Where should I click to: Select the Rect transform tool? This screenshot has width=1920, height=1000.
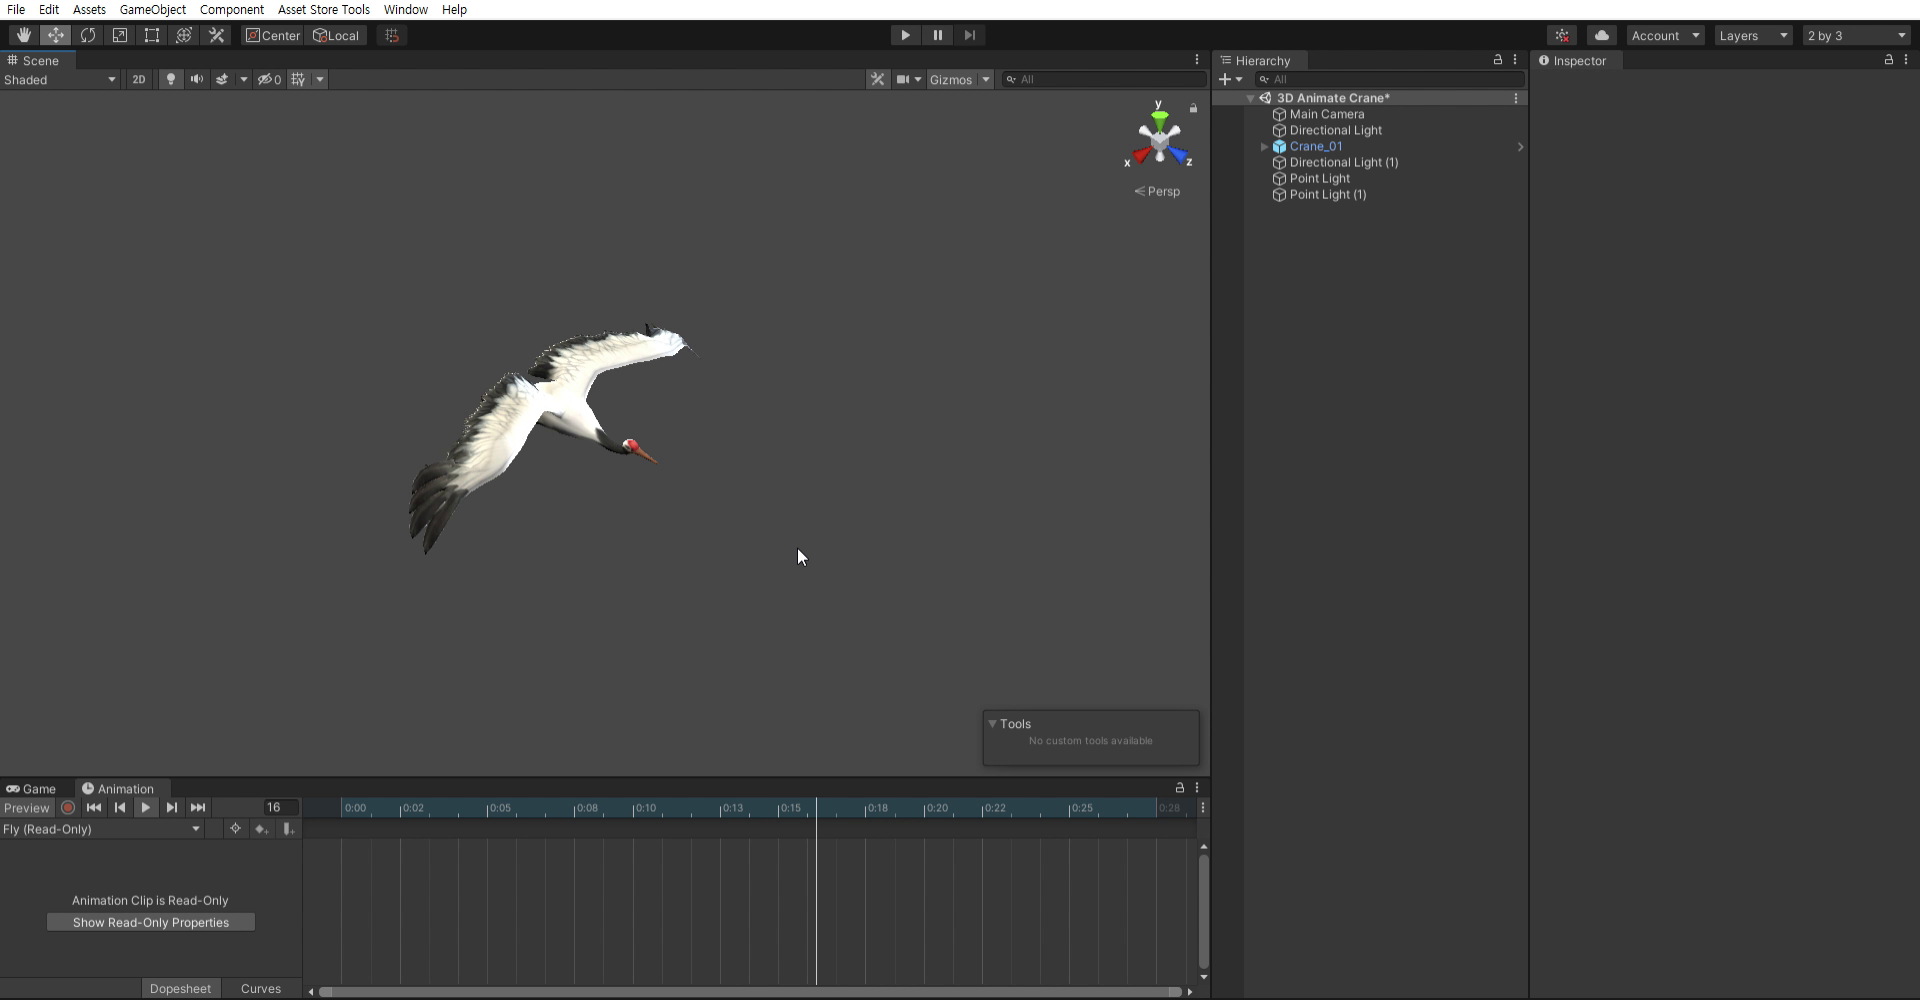[x=151, y=35]
